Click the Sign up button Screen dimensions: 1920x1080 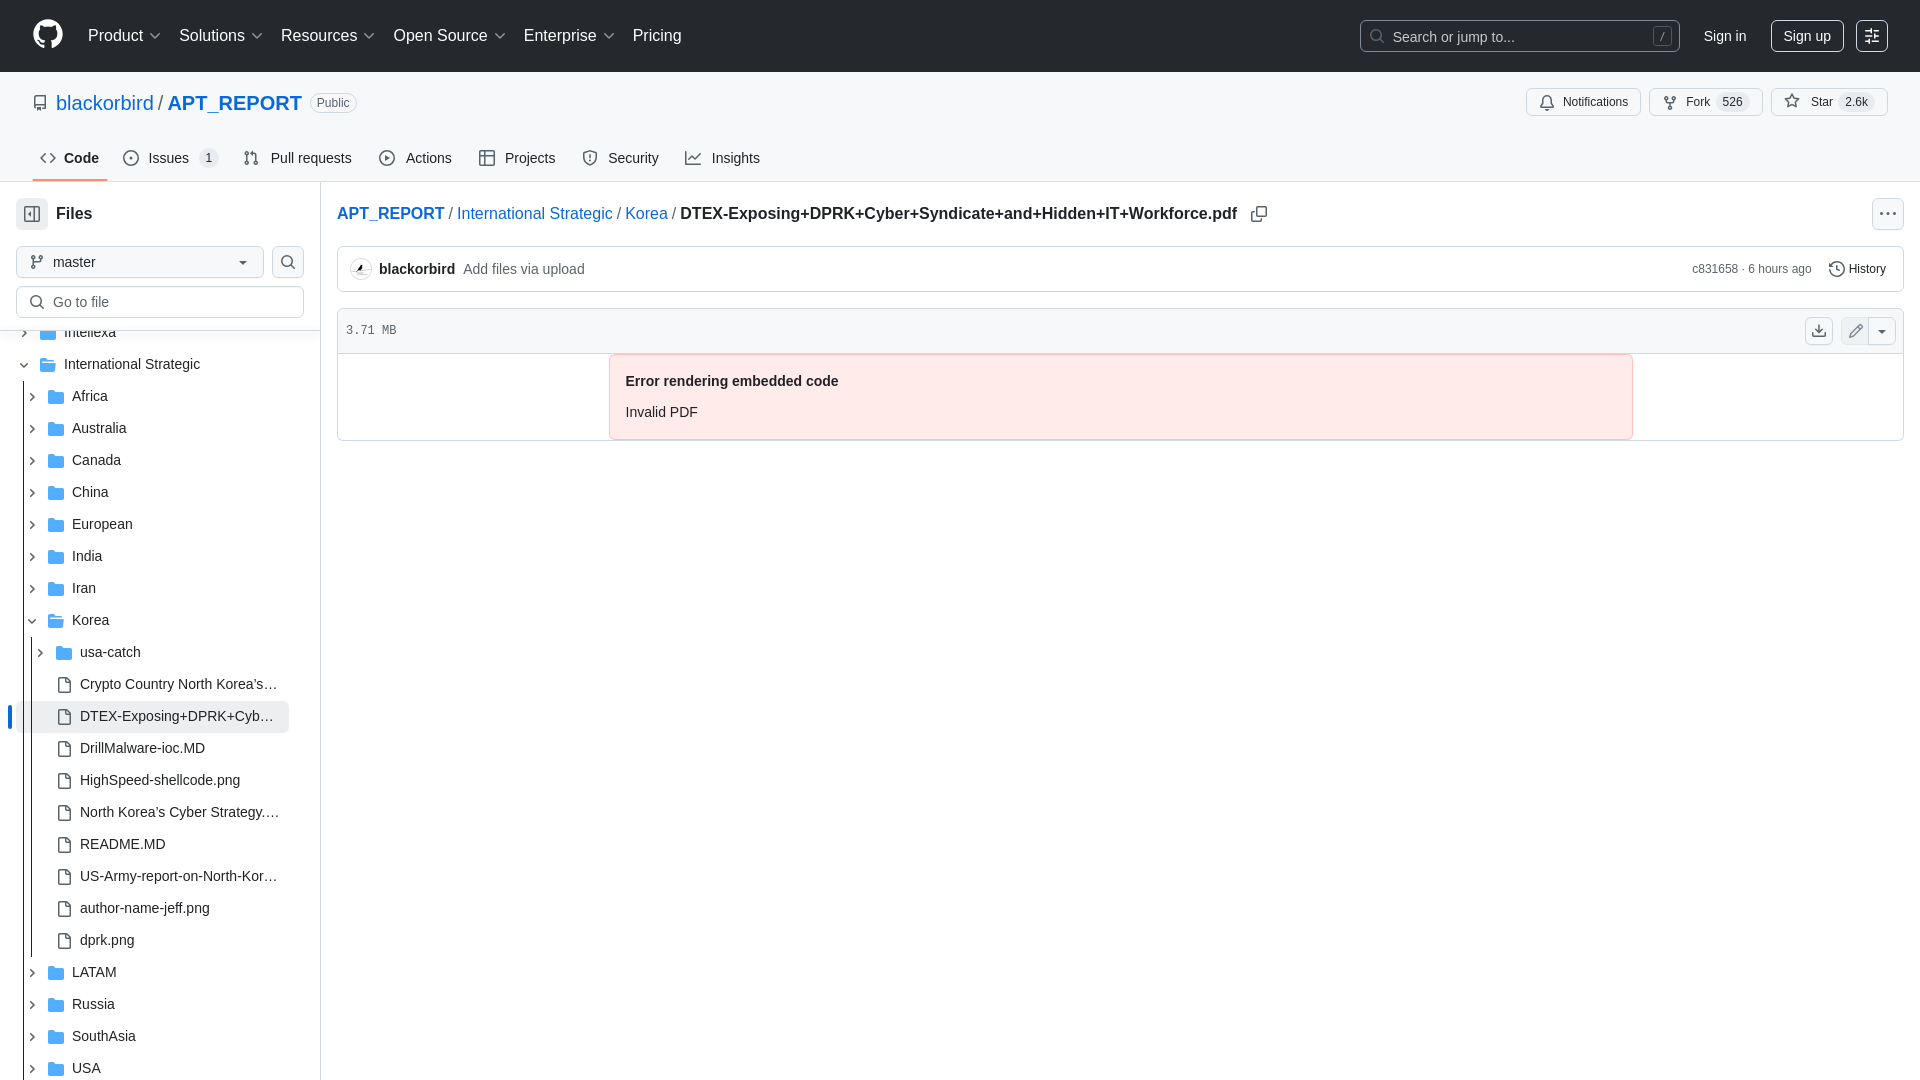coord(1806,36)
